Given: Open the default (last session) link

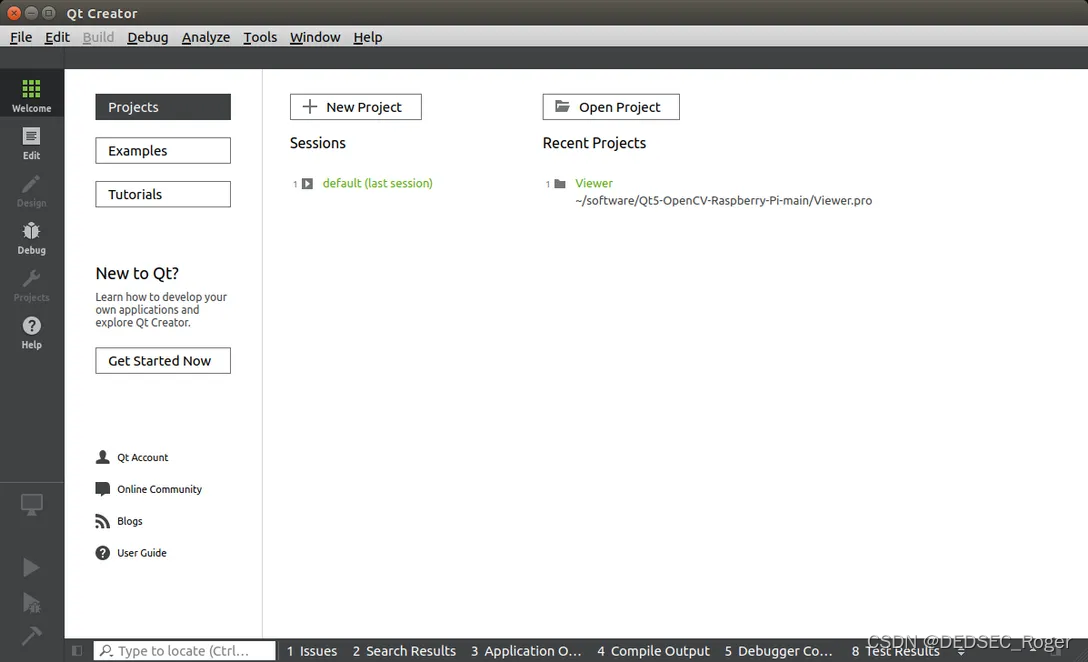Looking at the screenshot, I should tap(377, 183).
